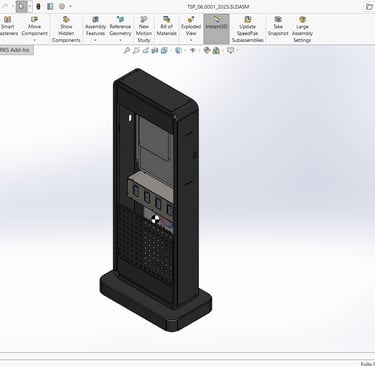The image size is (375, 366).
Task: Start a New Motion Study
Action: (144, 29)
